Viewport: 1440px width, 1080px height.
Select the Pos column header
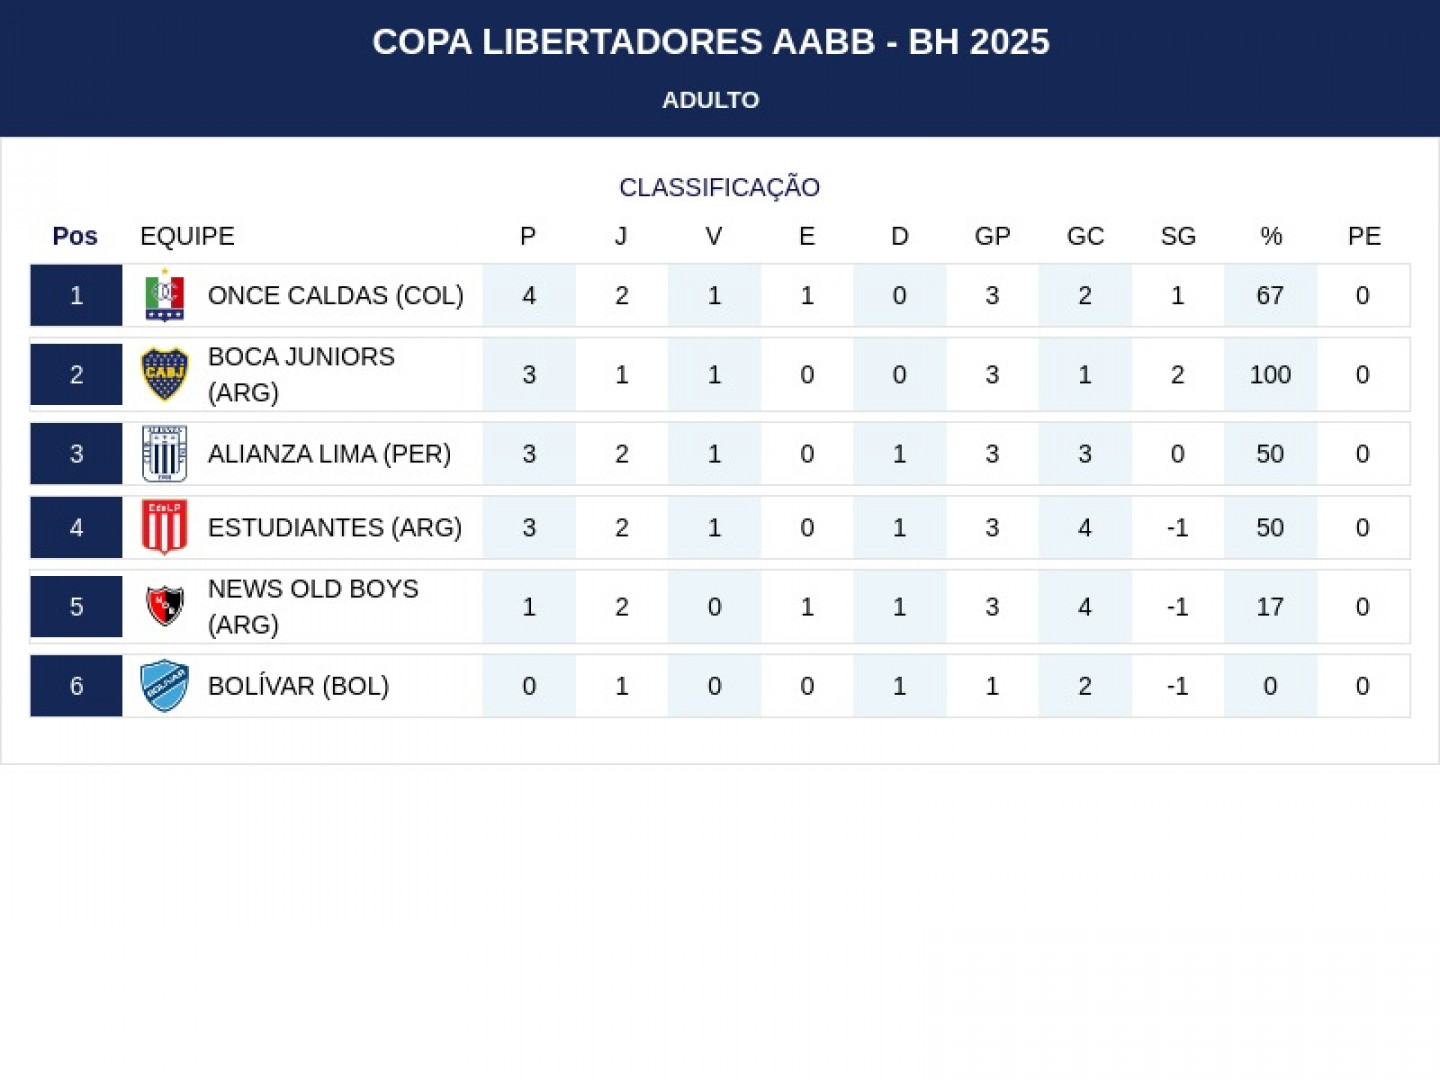click(75, 236)
